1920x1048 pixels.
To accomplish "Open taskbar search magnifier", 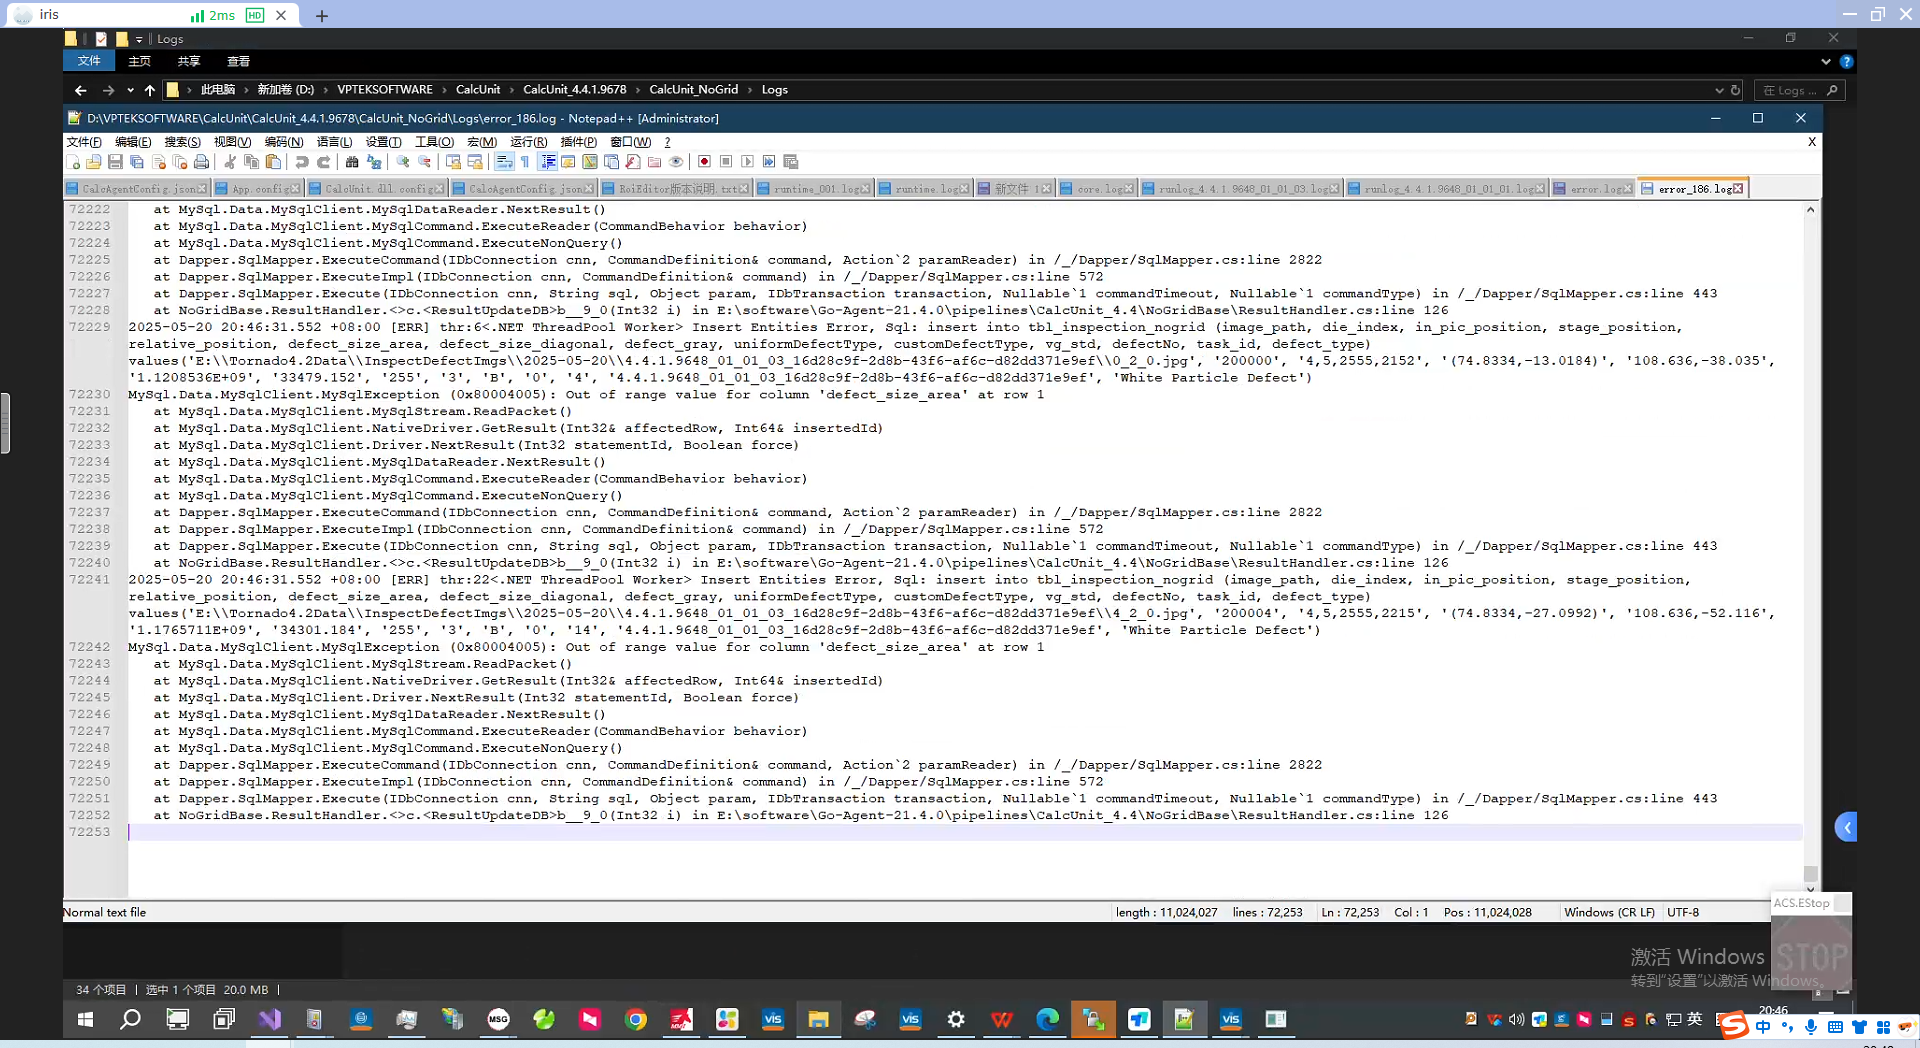I will coord(130,1019).
